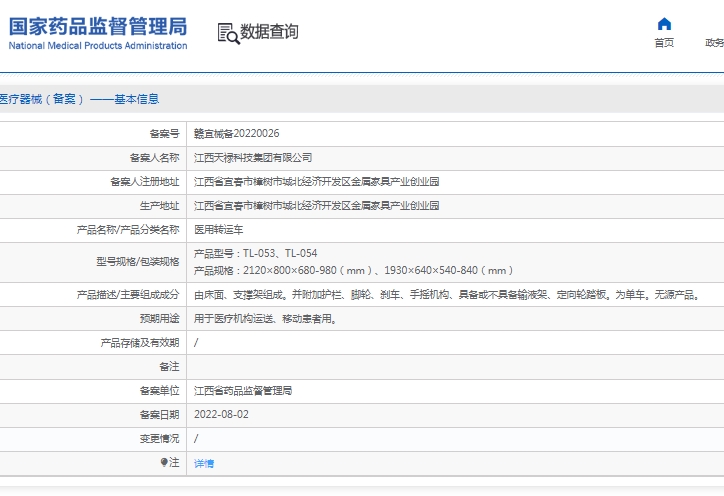Click the 备案人注册地址 label
Image resolution: width=724 pixels, height=496 pixels.
click(x=145, y=181)
